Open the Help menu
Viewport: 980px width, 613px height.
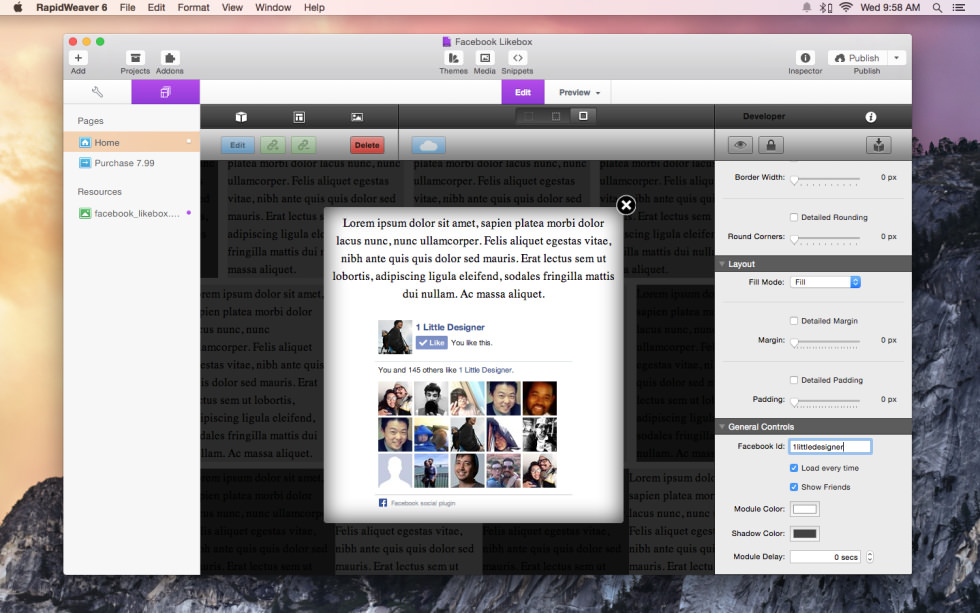coord(314,7)
